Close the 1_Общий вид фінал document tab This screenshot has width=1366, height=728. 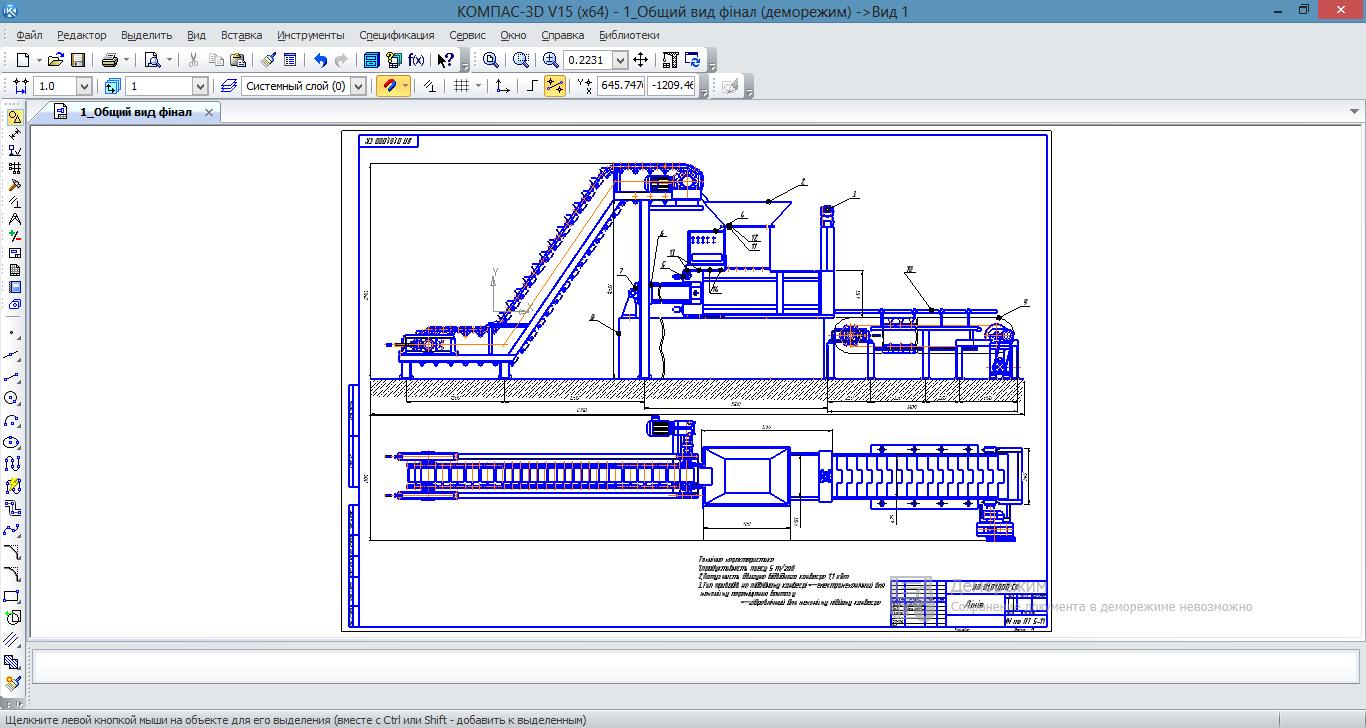pos(209,112)
